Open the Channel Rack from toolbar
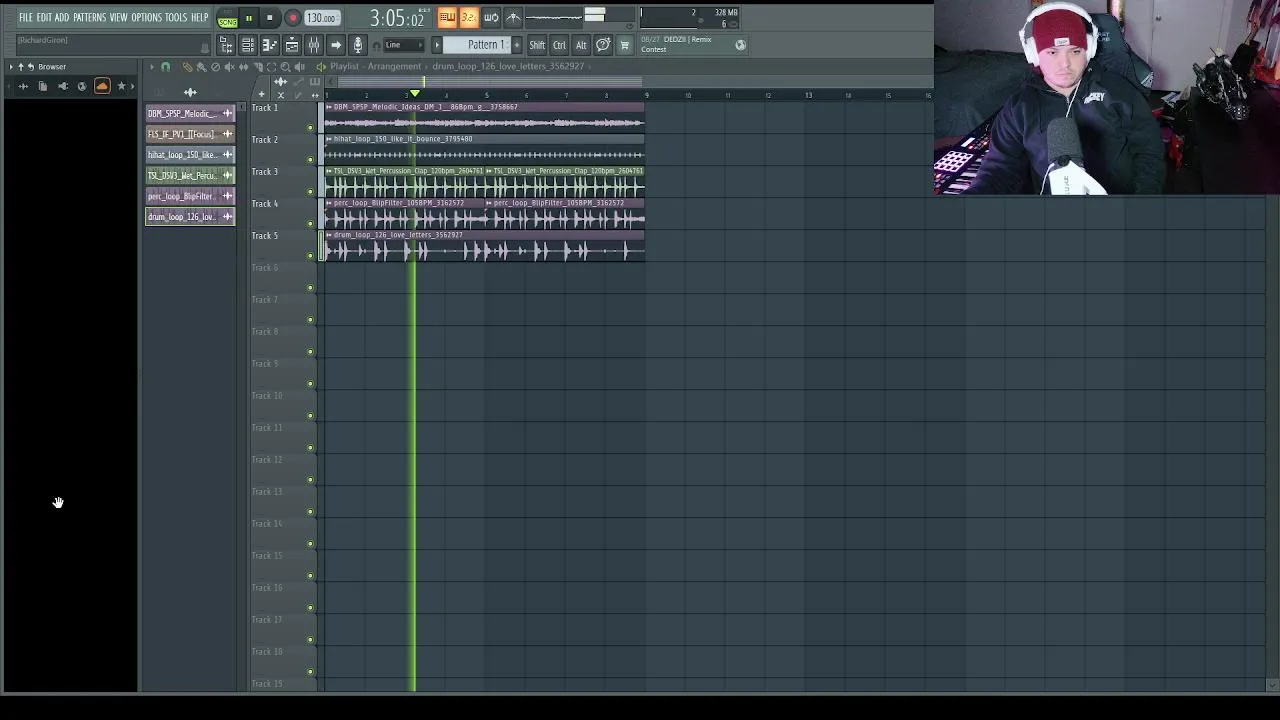1280x720 pixels. (248, 45)
